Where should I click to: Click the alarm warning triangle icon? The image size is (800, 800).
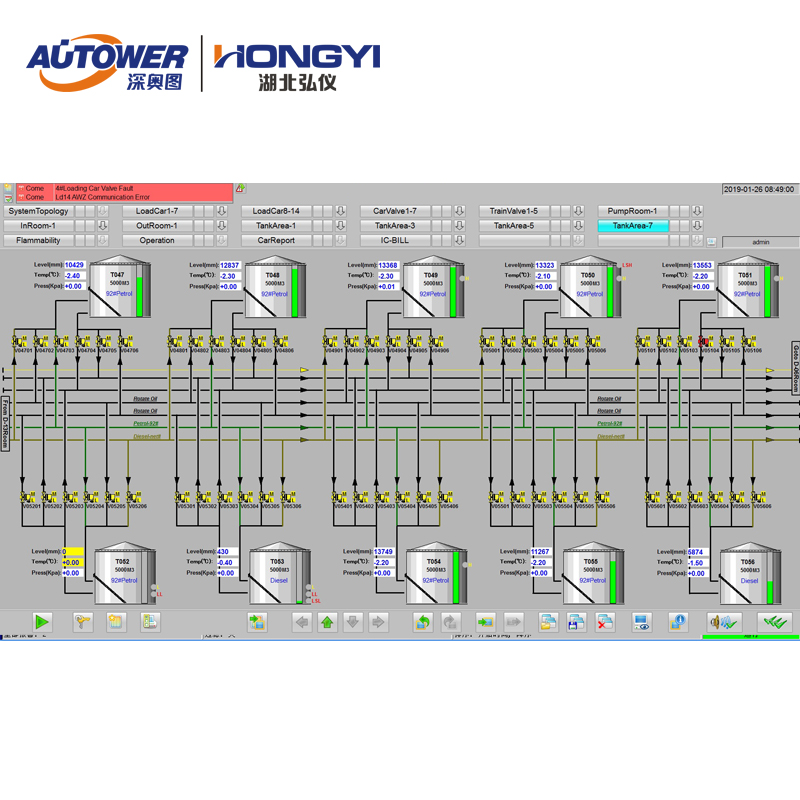pos(240,188)
